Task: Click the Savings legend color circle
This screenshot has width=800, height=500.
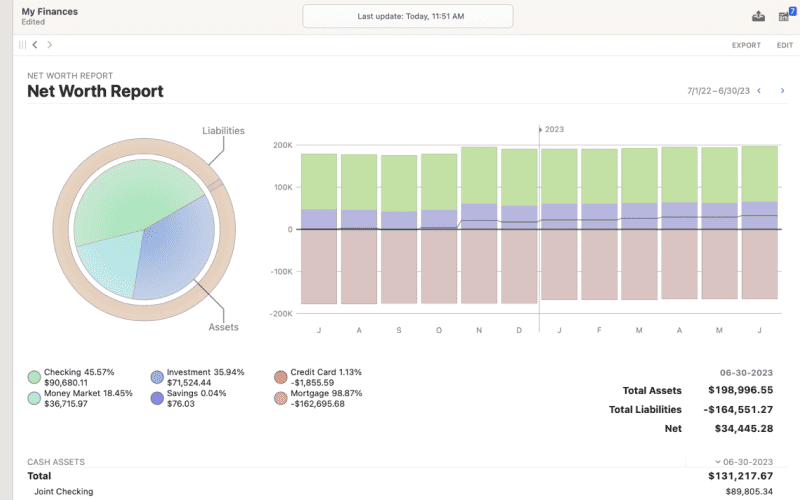Action: 157,398
